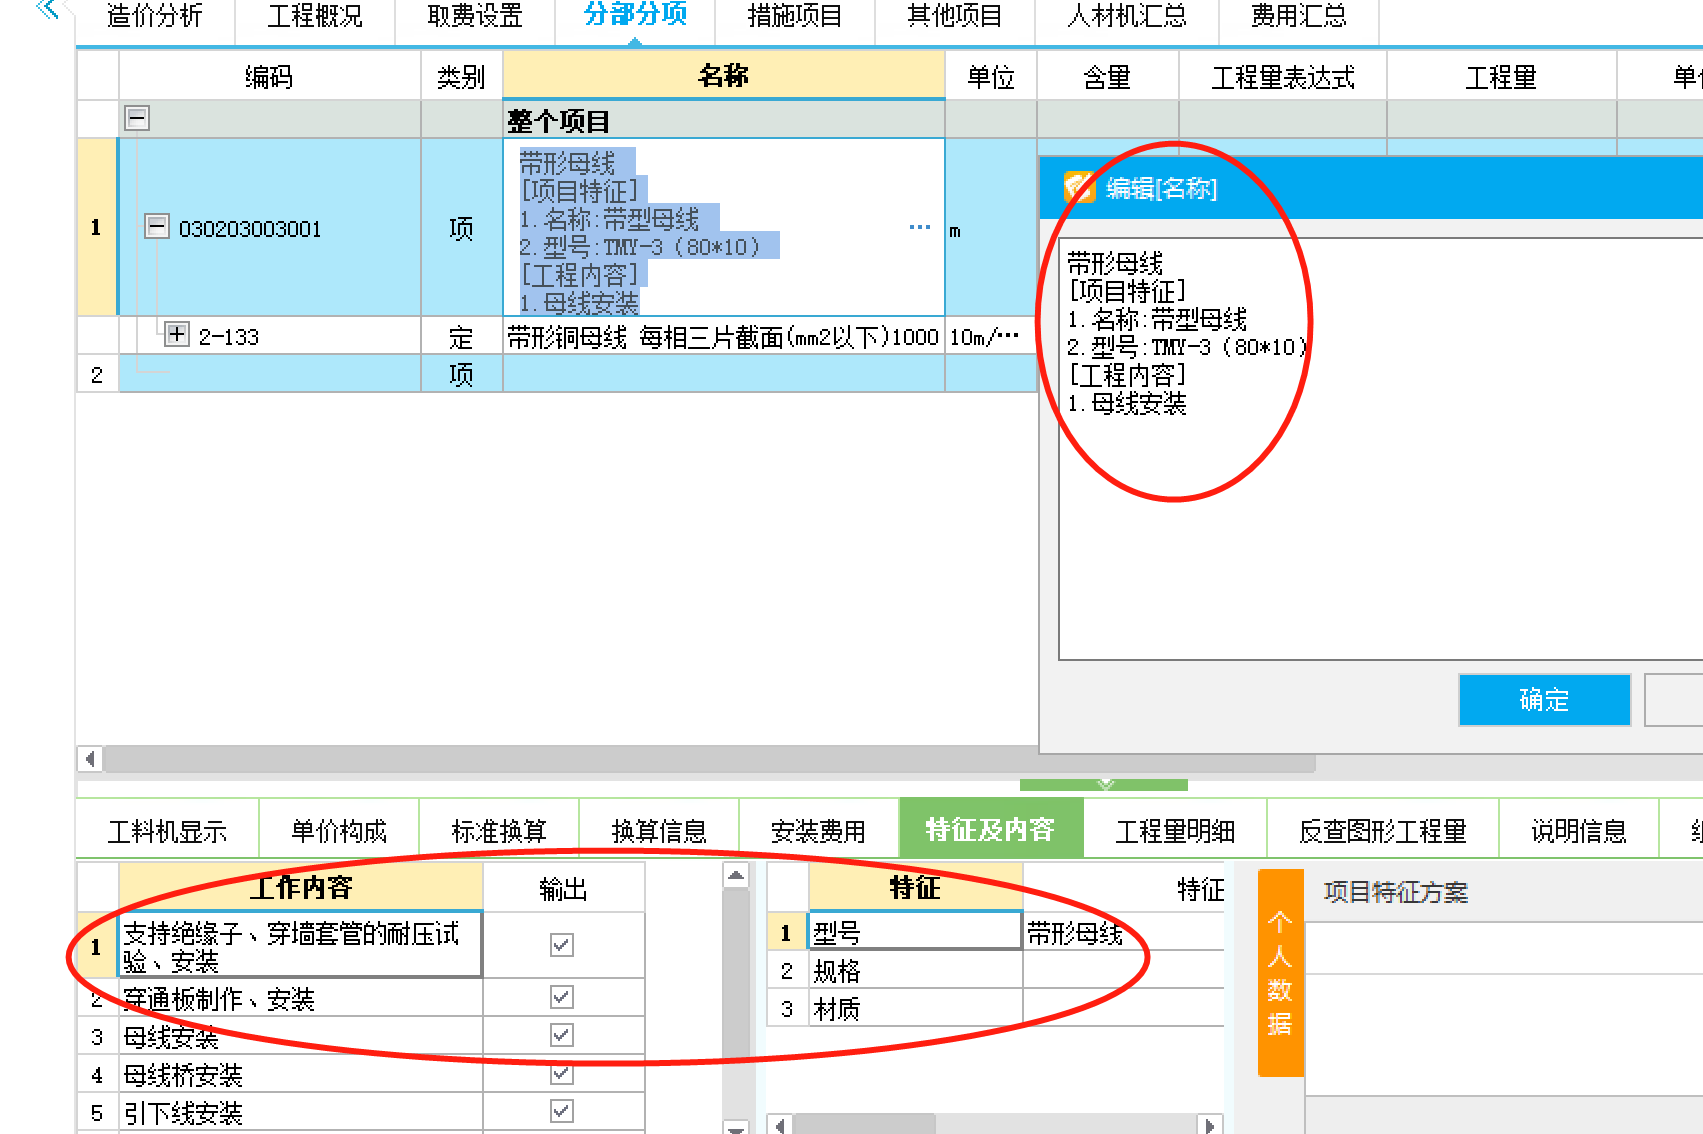Toggle the splitter collapse arrow above bottom tabs
The width and height of the screenshot is (1703, 1134).
pyautogui.click(x=1104, y=784)
